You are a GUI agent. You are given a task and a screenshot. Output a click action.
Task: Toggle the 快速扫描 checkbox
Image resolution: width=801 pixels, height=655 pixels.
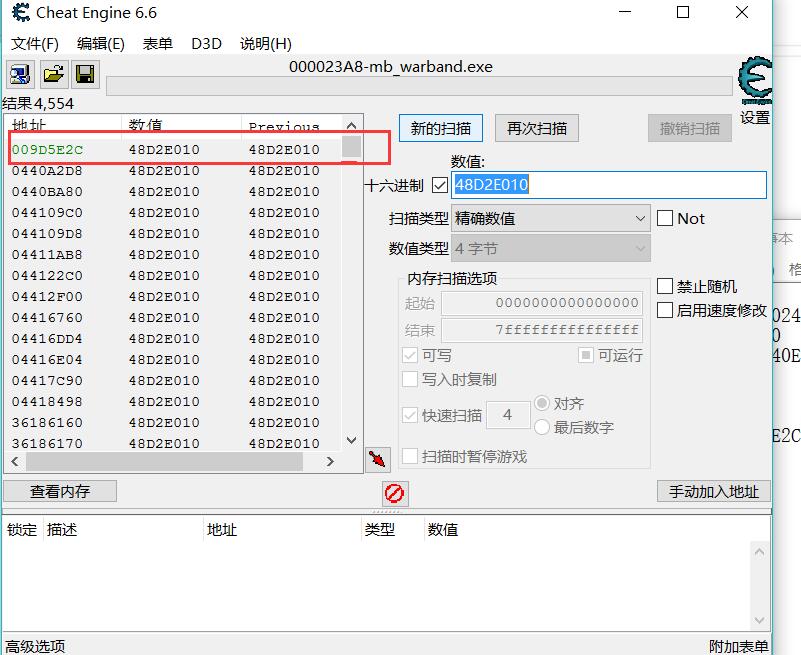tap(410, 415)
